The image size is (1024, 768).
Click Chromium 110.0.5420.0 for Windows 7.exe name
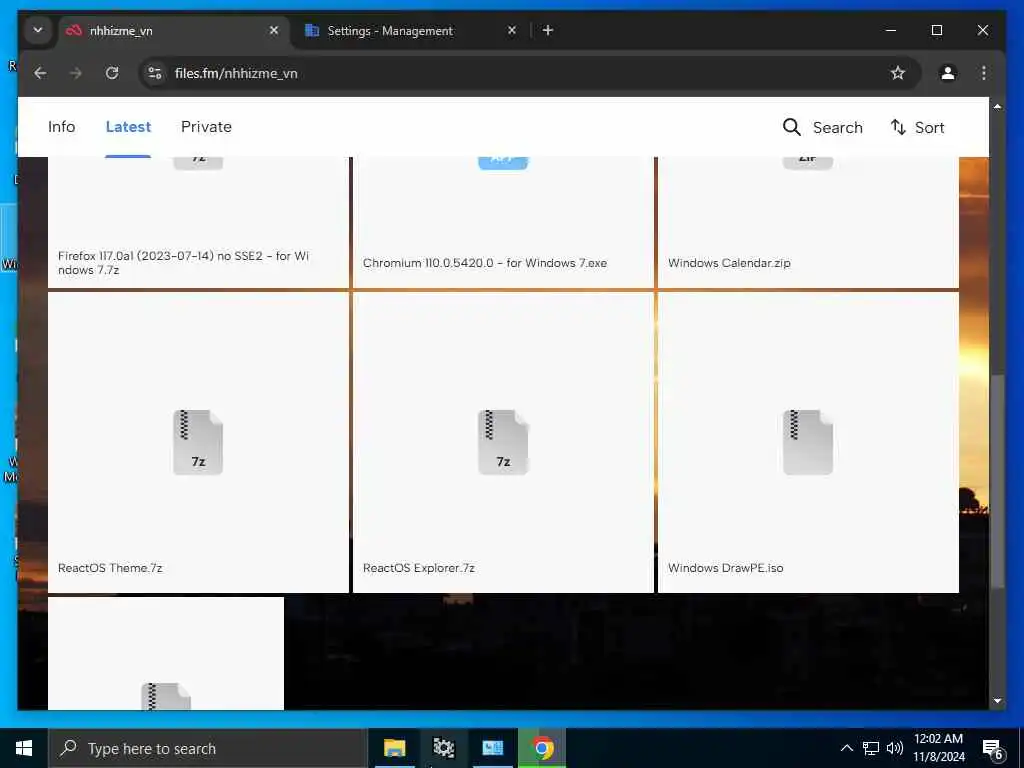click(485, 263)
